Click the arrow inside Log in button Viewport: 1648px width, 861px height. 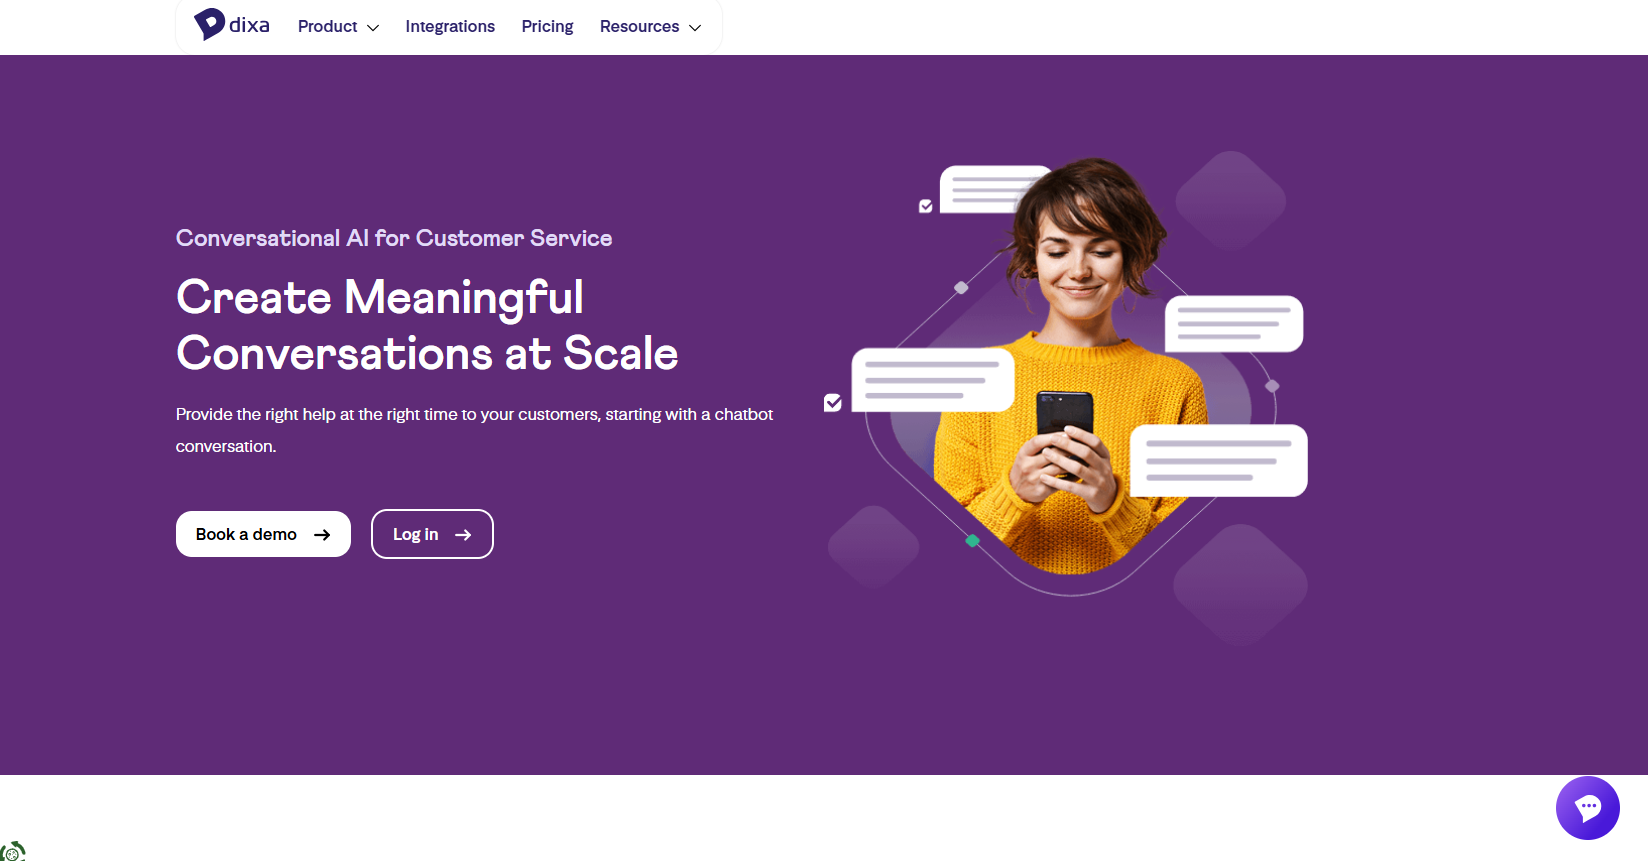pyautogui.click(x=463, y=535)
